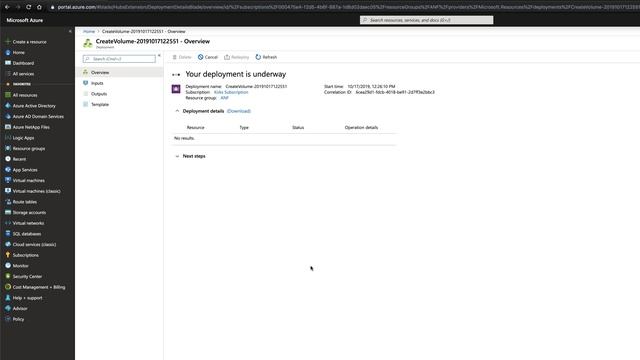640x360 pixels.
Task: Click the blade Search (Cmd+/) field
Action: coord(119,59)
